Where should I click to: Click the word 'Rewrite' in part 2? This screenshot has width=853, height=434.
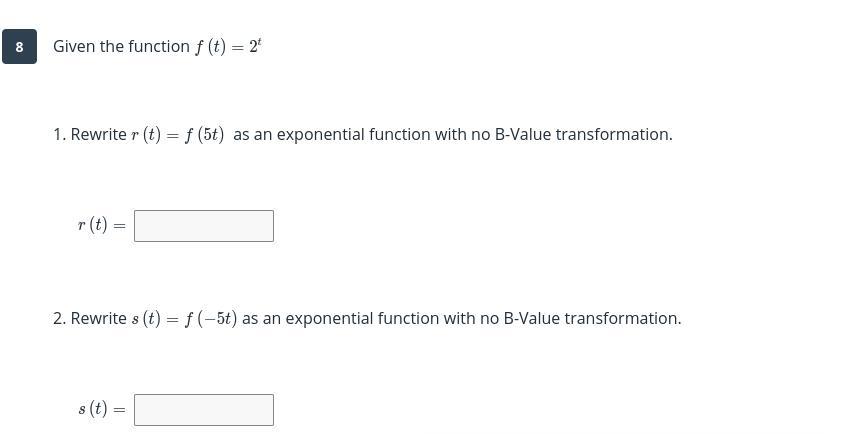click(98, 319)
